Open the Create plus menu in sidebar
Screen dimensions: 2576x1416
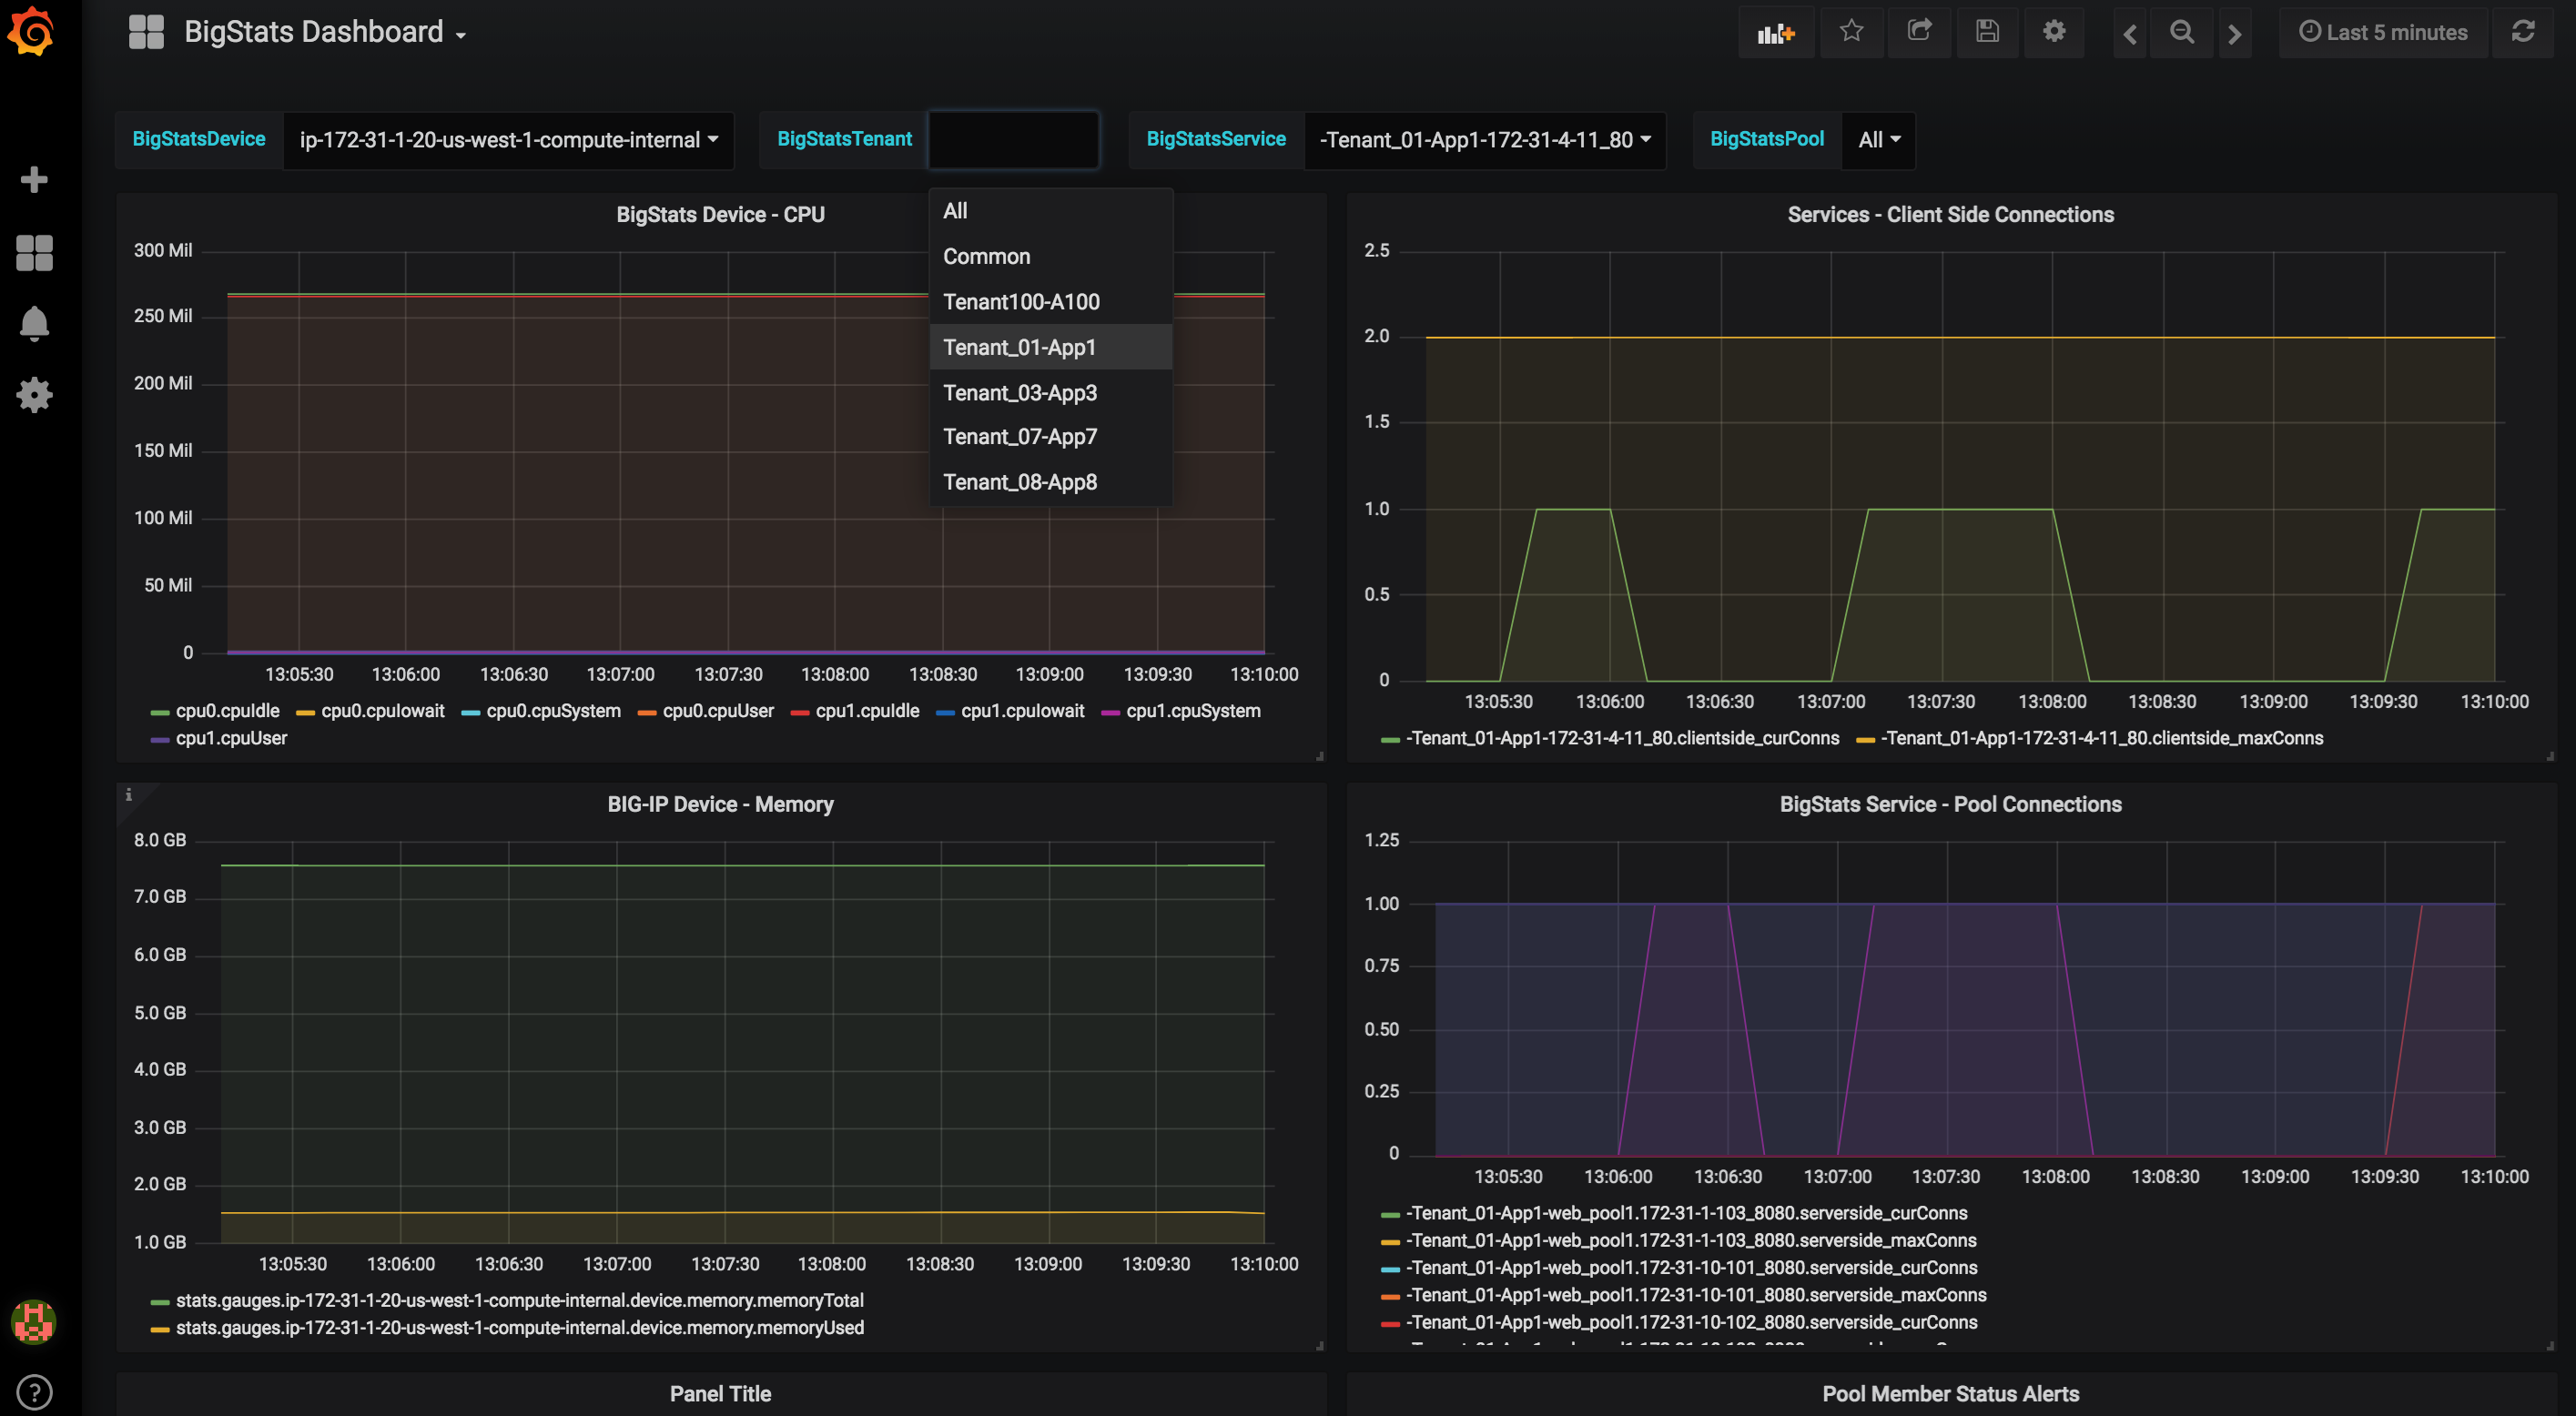pos(34,180)
